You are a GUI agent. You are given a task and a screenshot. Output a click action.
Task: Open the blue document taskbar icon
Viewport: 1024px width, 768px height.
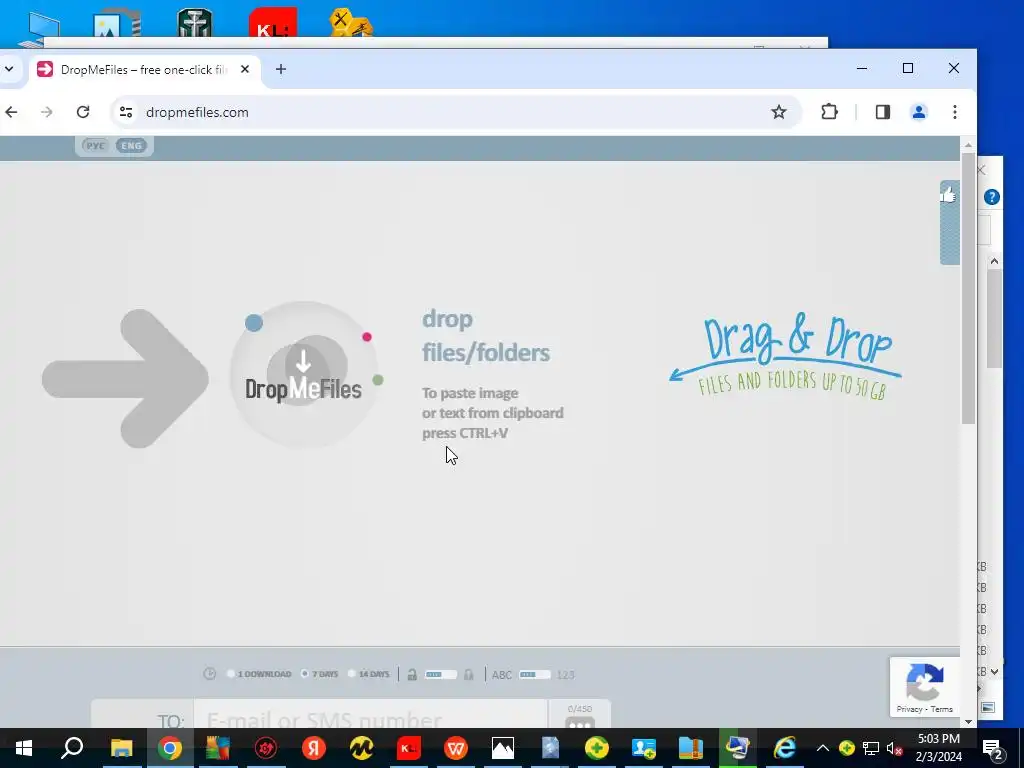[551, 748]
